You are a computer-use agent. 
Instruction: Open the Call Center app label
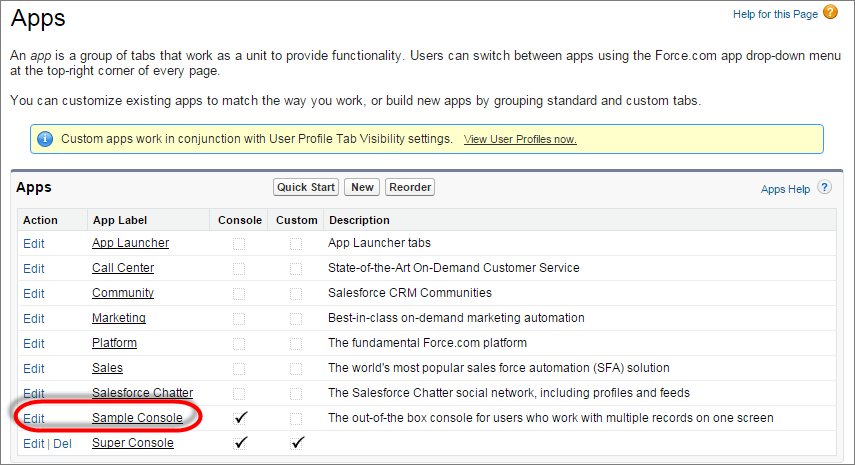pyautogui.click(x=123, y=268)
